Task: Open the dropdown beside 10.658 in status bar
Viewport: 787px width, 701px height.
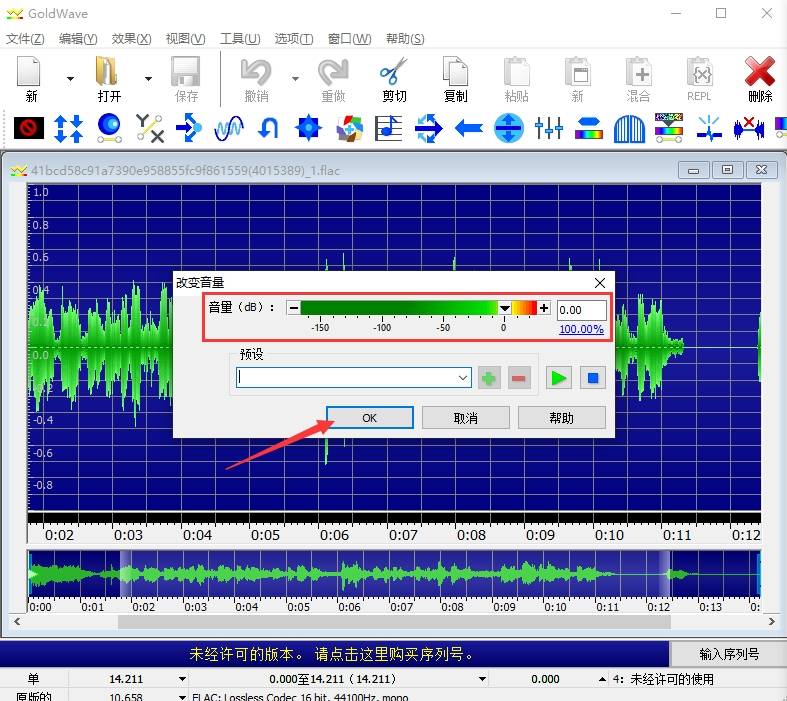Action: click(182, 696)
